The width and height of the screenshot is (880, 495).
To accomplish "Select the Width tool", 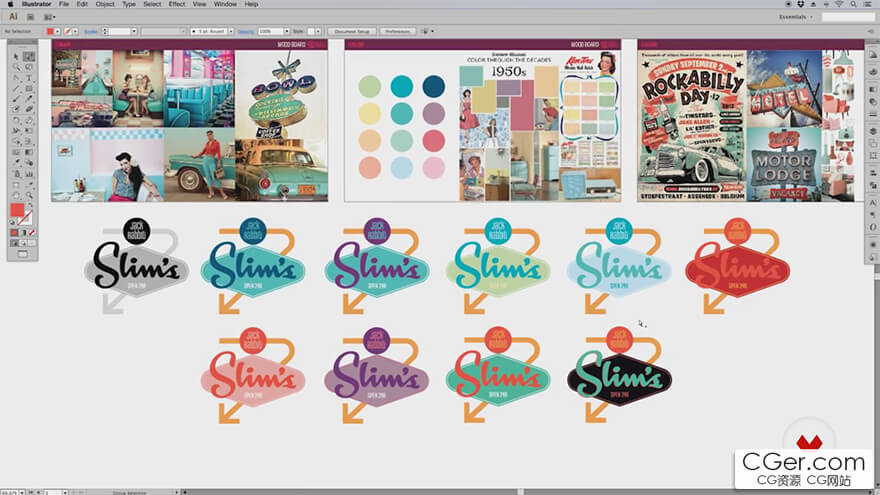I will (16, 130).
